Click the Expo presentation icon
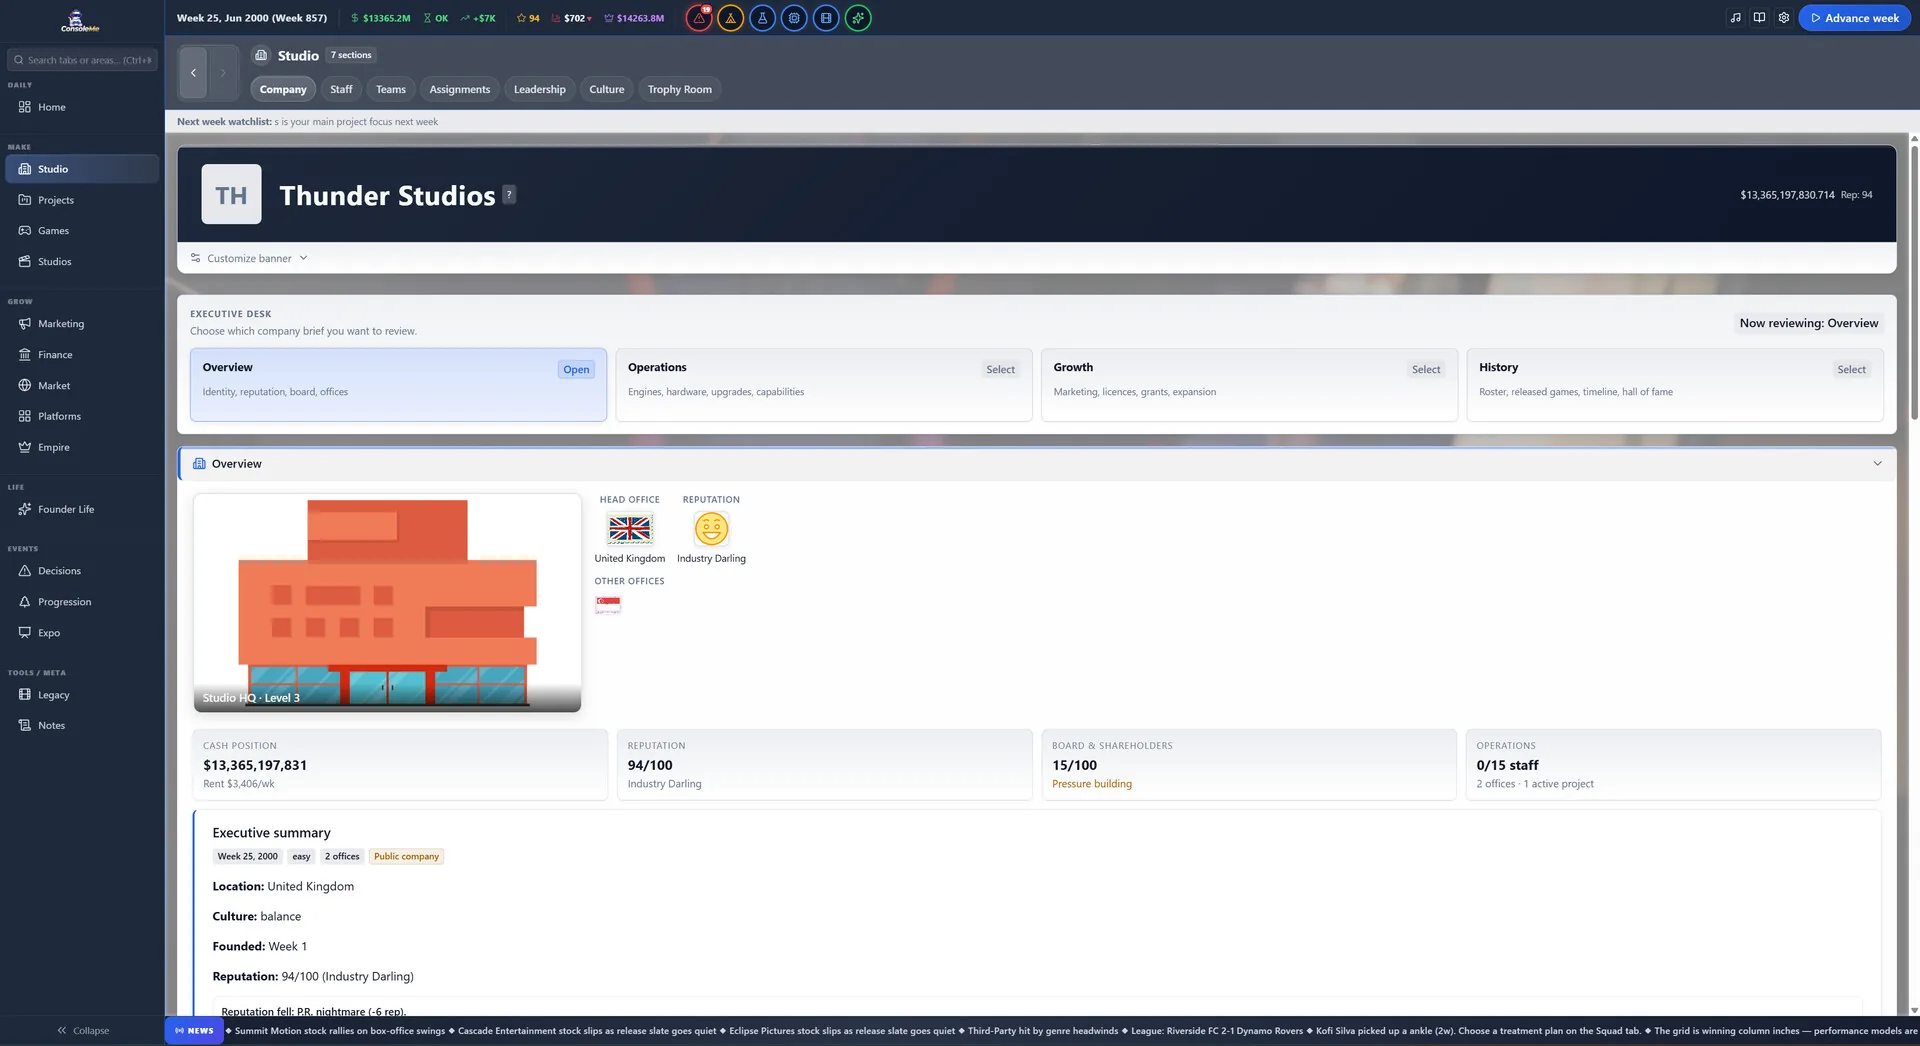The image size is (1920, 1046). (25, 633)
